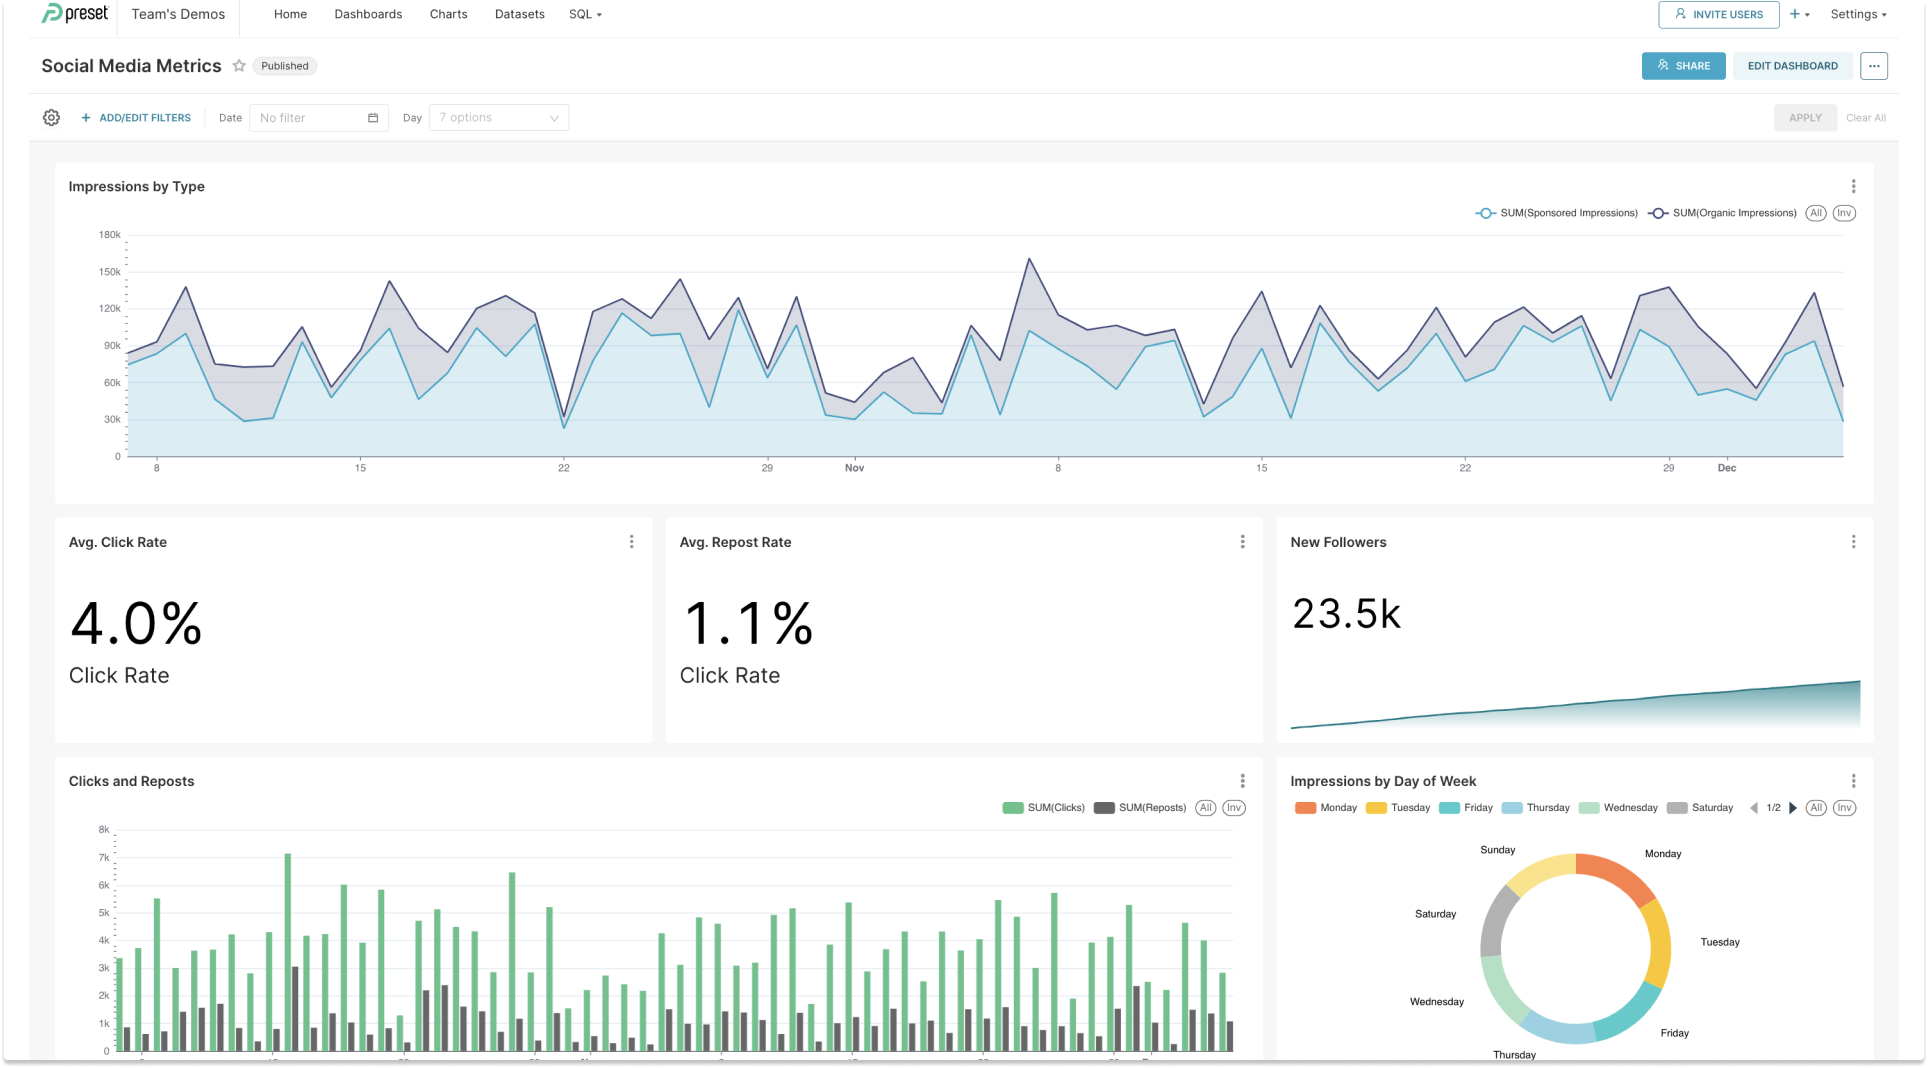Open the dashboard more options ellipsis button
This screenshot has width=1928, height=1068.
[1873, 66]
